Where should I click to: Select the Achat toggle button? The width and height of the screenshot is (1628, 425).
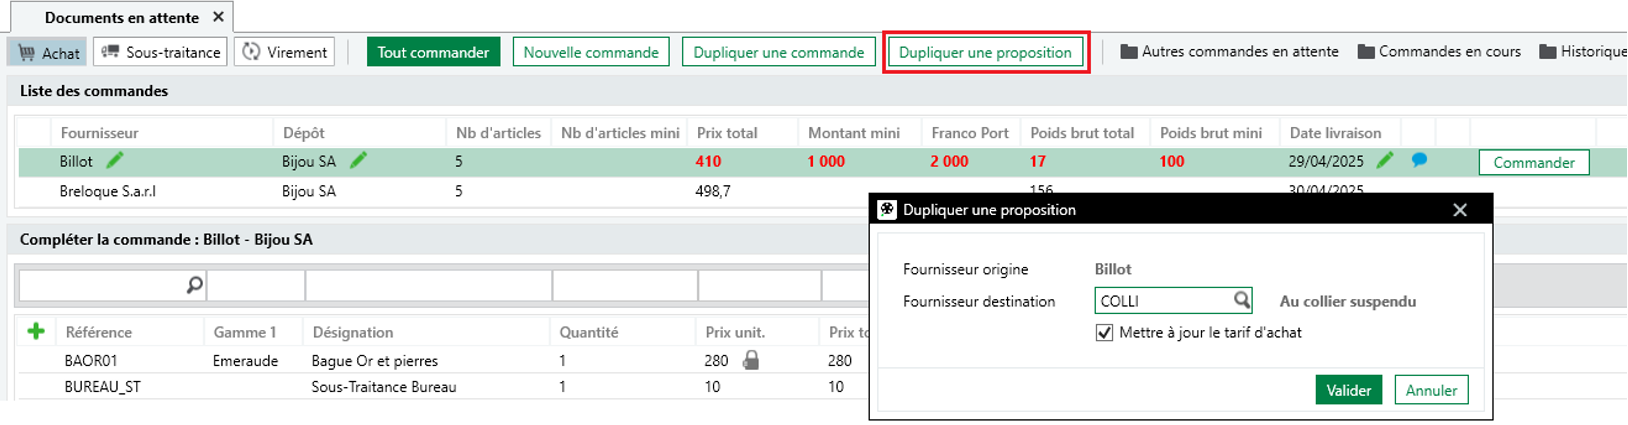click(x=48, y=52)
